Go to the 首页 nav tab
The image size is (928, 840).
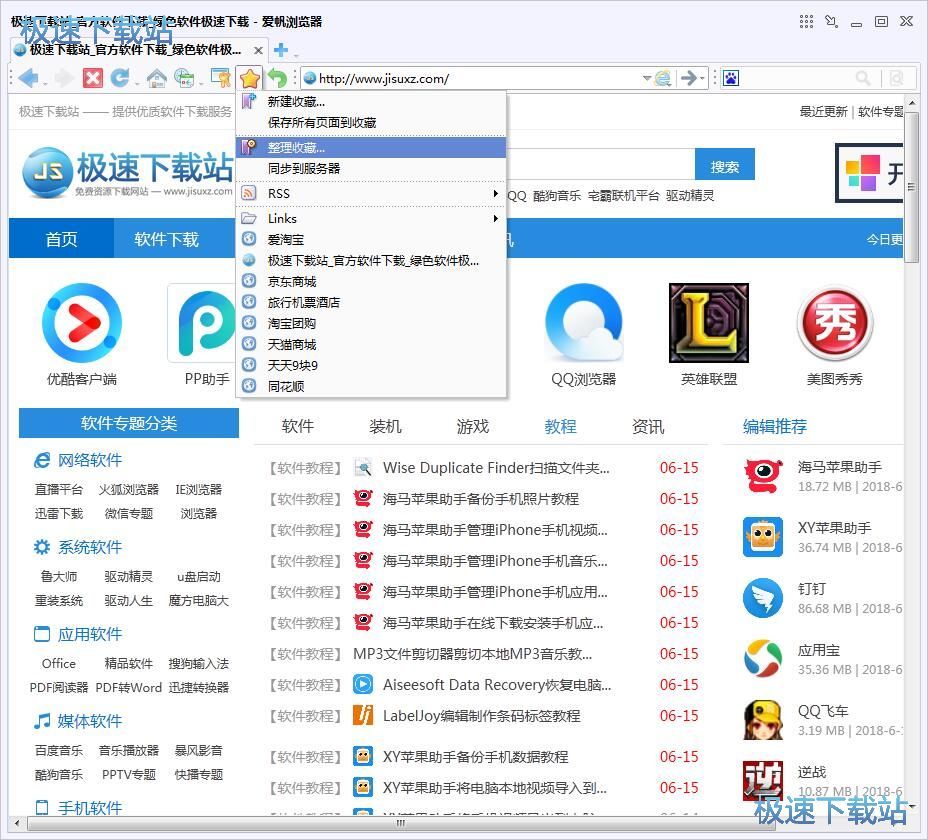pyautogui.click(x=62, y=239)
